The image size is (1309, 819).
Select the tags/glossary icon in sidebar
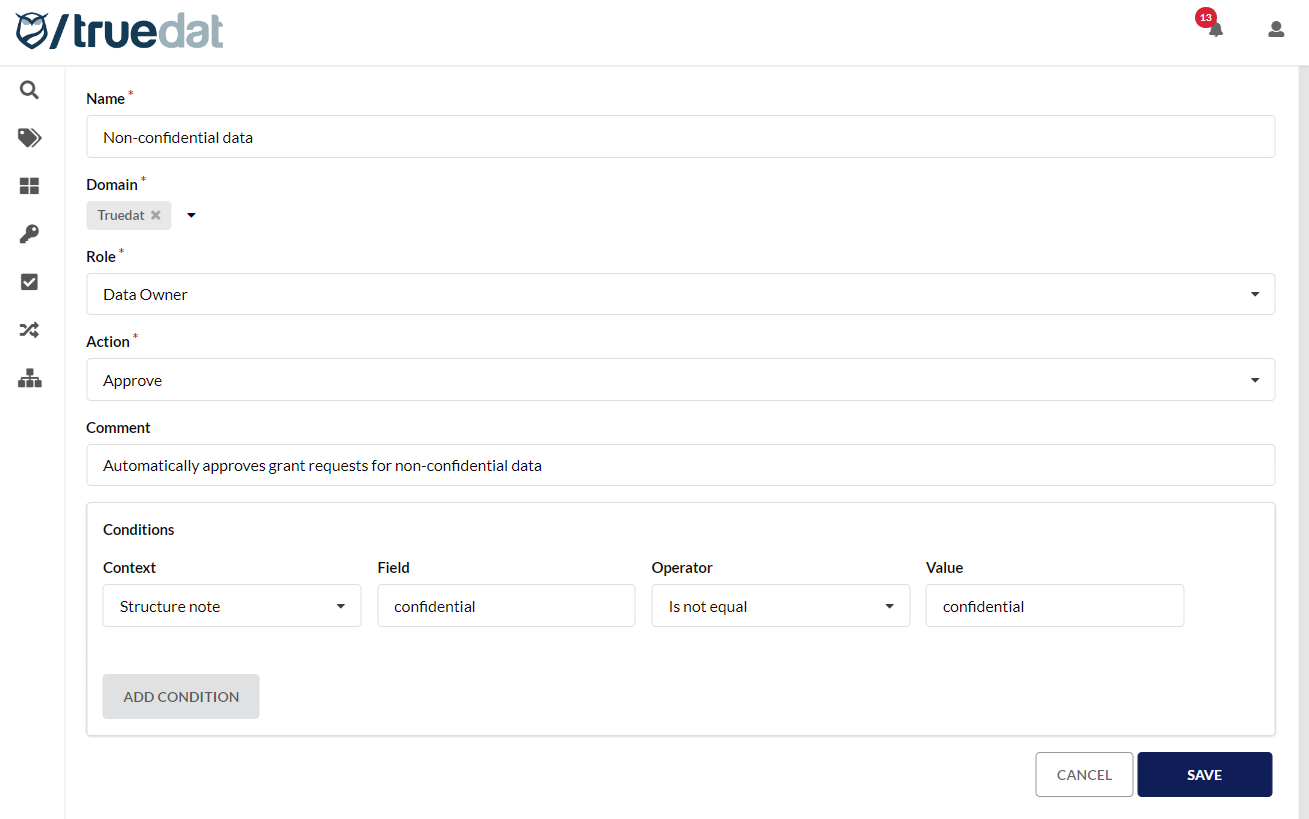(29, 137)
